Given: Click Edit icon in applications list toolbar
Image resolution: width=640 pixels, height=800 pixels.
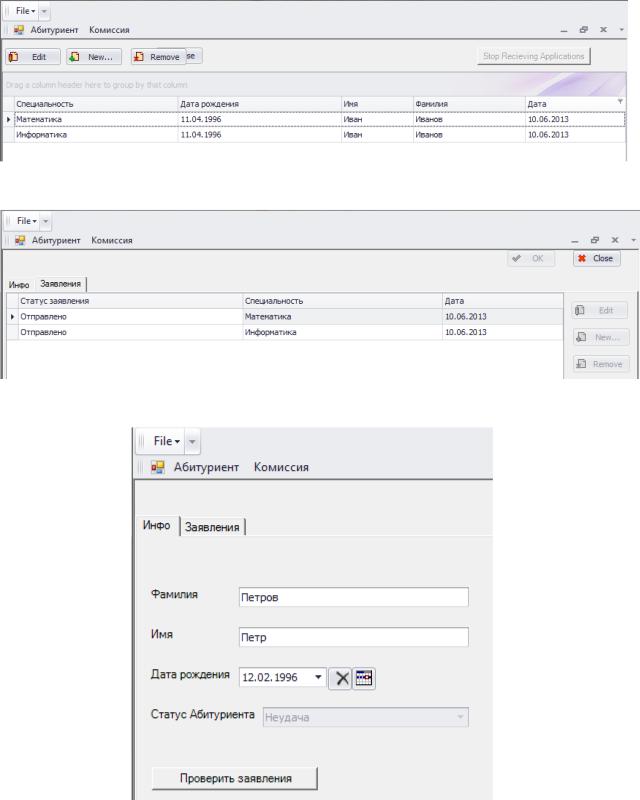Looking at the screenshot, I should click(x=14, y=57).
